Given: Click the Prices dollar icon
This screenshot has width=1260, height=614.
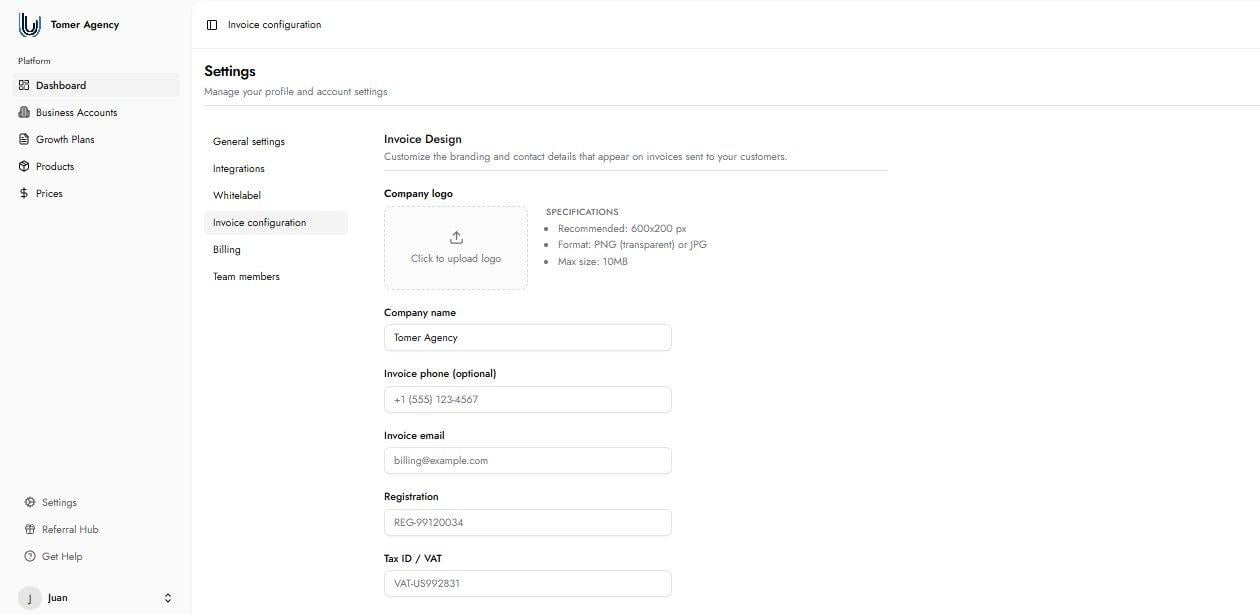Looking at the screenshot, I should coord(25,194).
